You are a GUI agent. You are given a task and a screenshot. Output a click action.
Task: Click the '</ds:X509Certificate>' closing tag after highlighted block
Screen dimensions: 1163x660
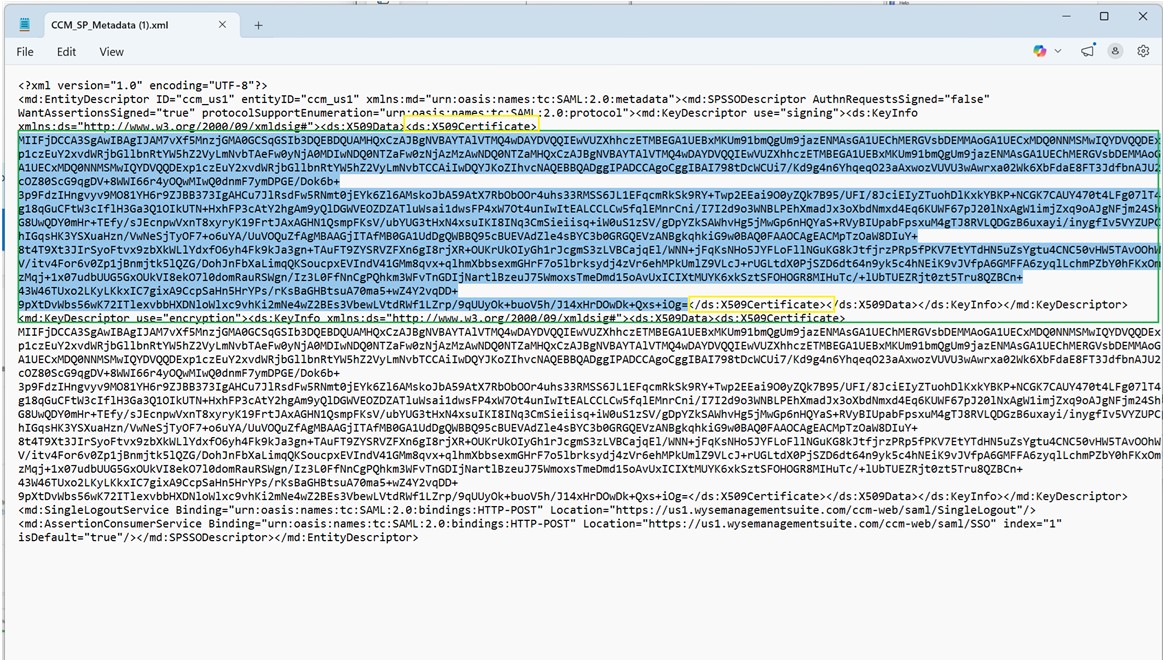pos(758,305)
